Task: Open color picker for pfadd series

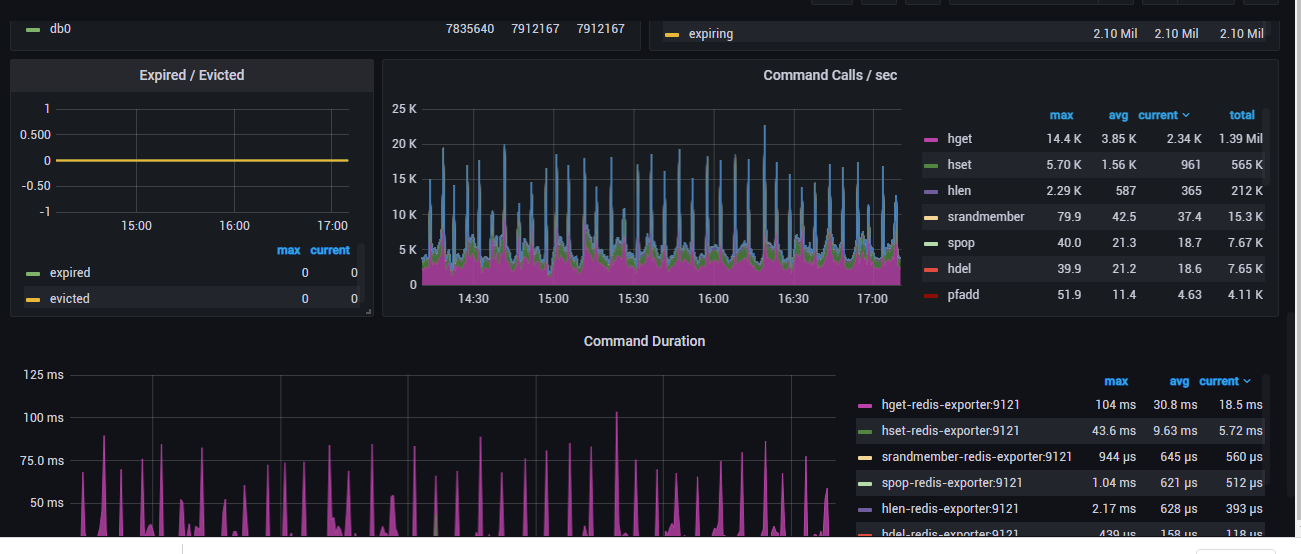Action: tap(931, 295)
